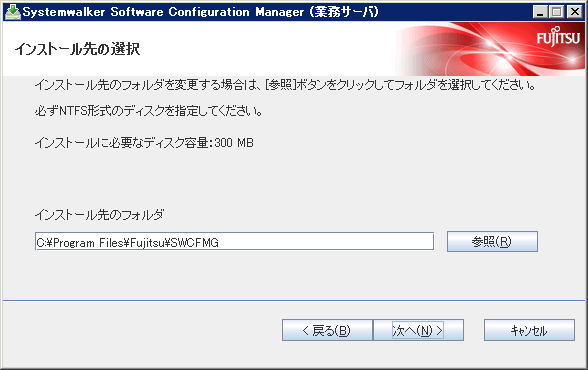Close the installer with the X button
Viewport: 588px width, 370px height.
[x=574, y=12]
